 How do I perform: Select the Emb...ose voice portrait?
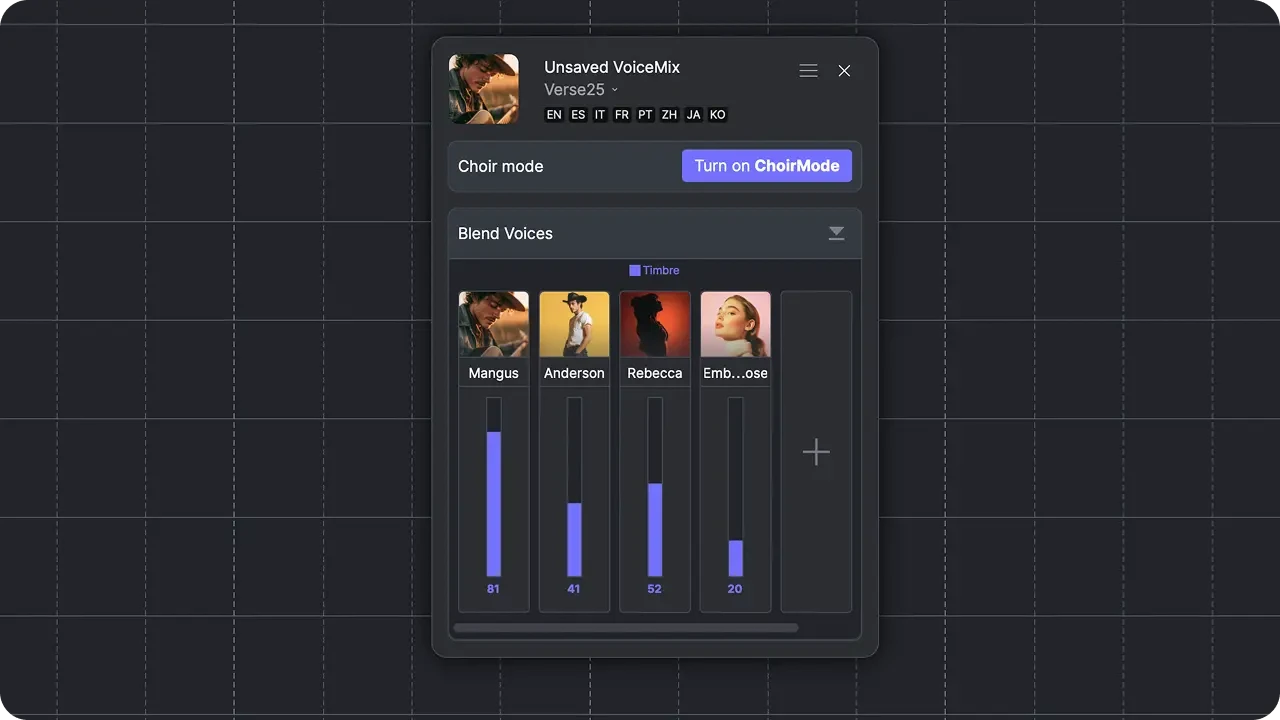click(x=735, y=324)
